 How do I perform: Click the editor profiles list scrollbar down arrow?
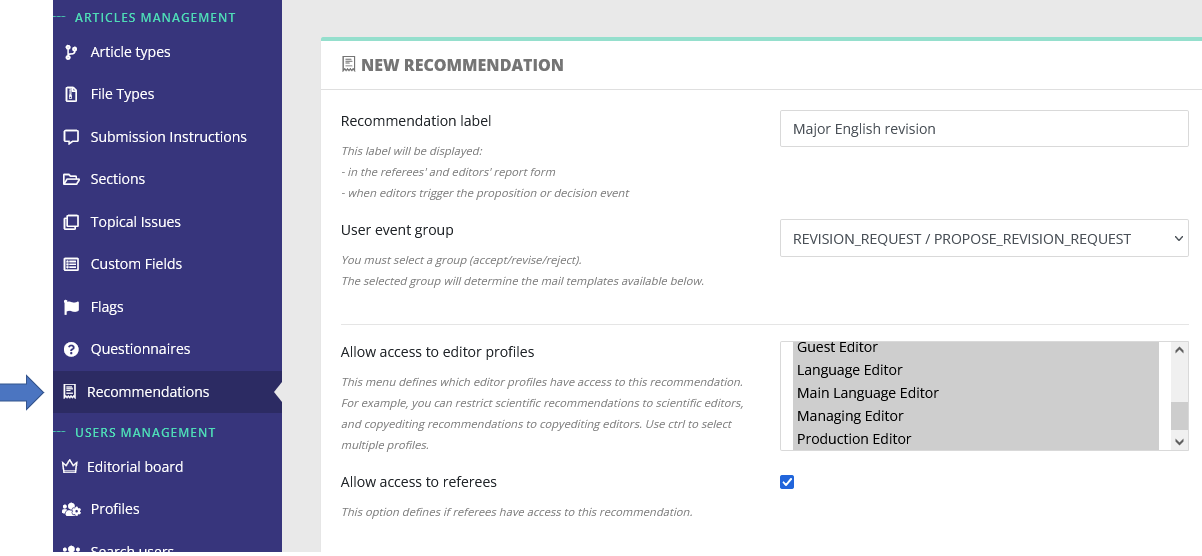pos(1179,440)
